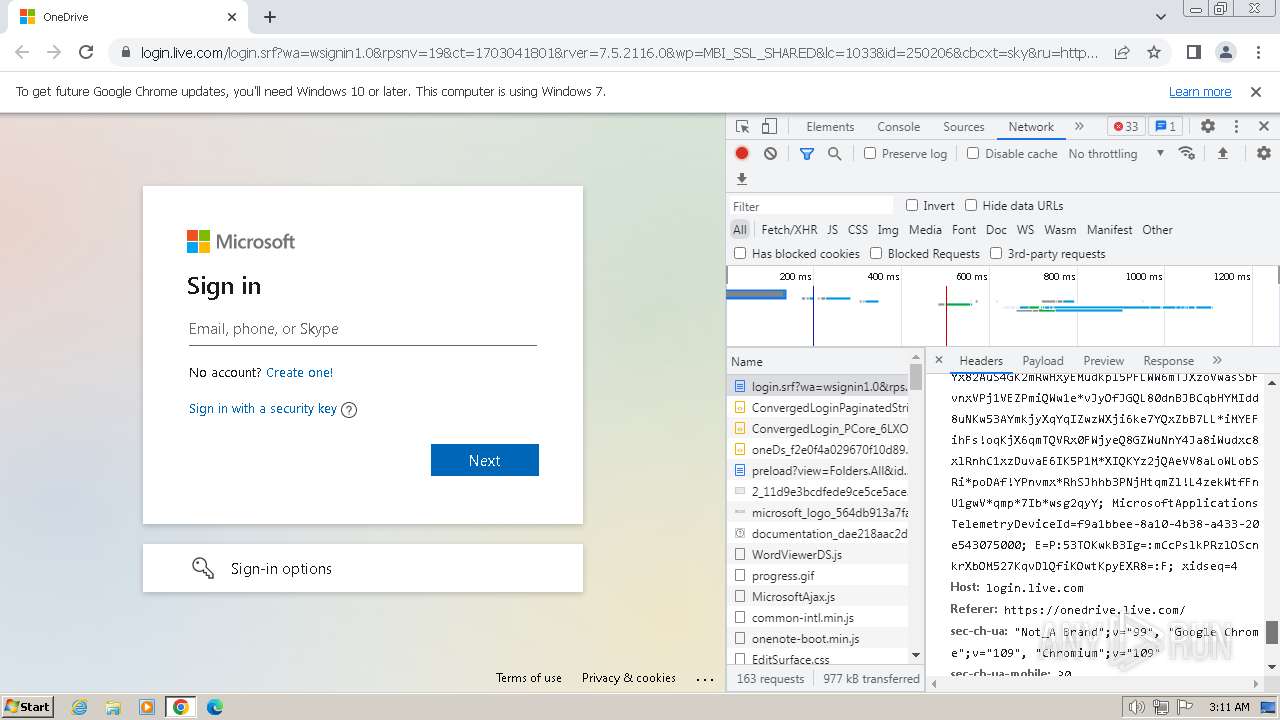Open the Response tab
1280x720 pixels.
[1168, 361]
